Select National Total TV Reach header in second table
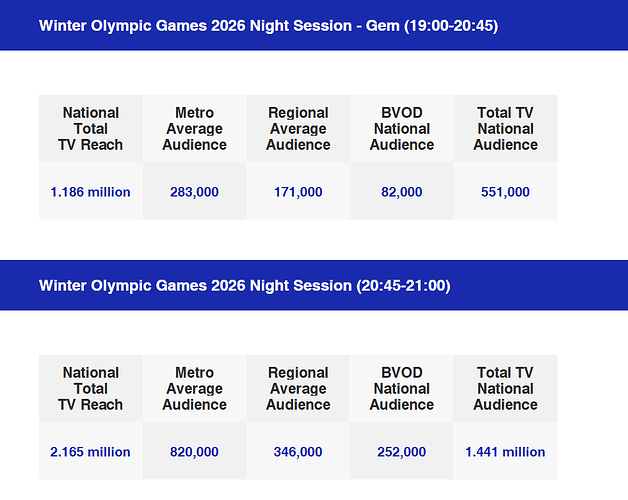Screen dimensions: 628x500 tap(91, 389)
